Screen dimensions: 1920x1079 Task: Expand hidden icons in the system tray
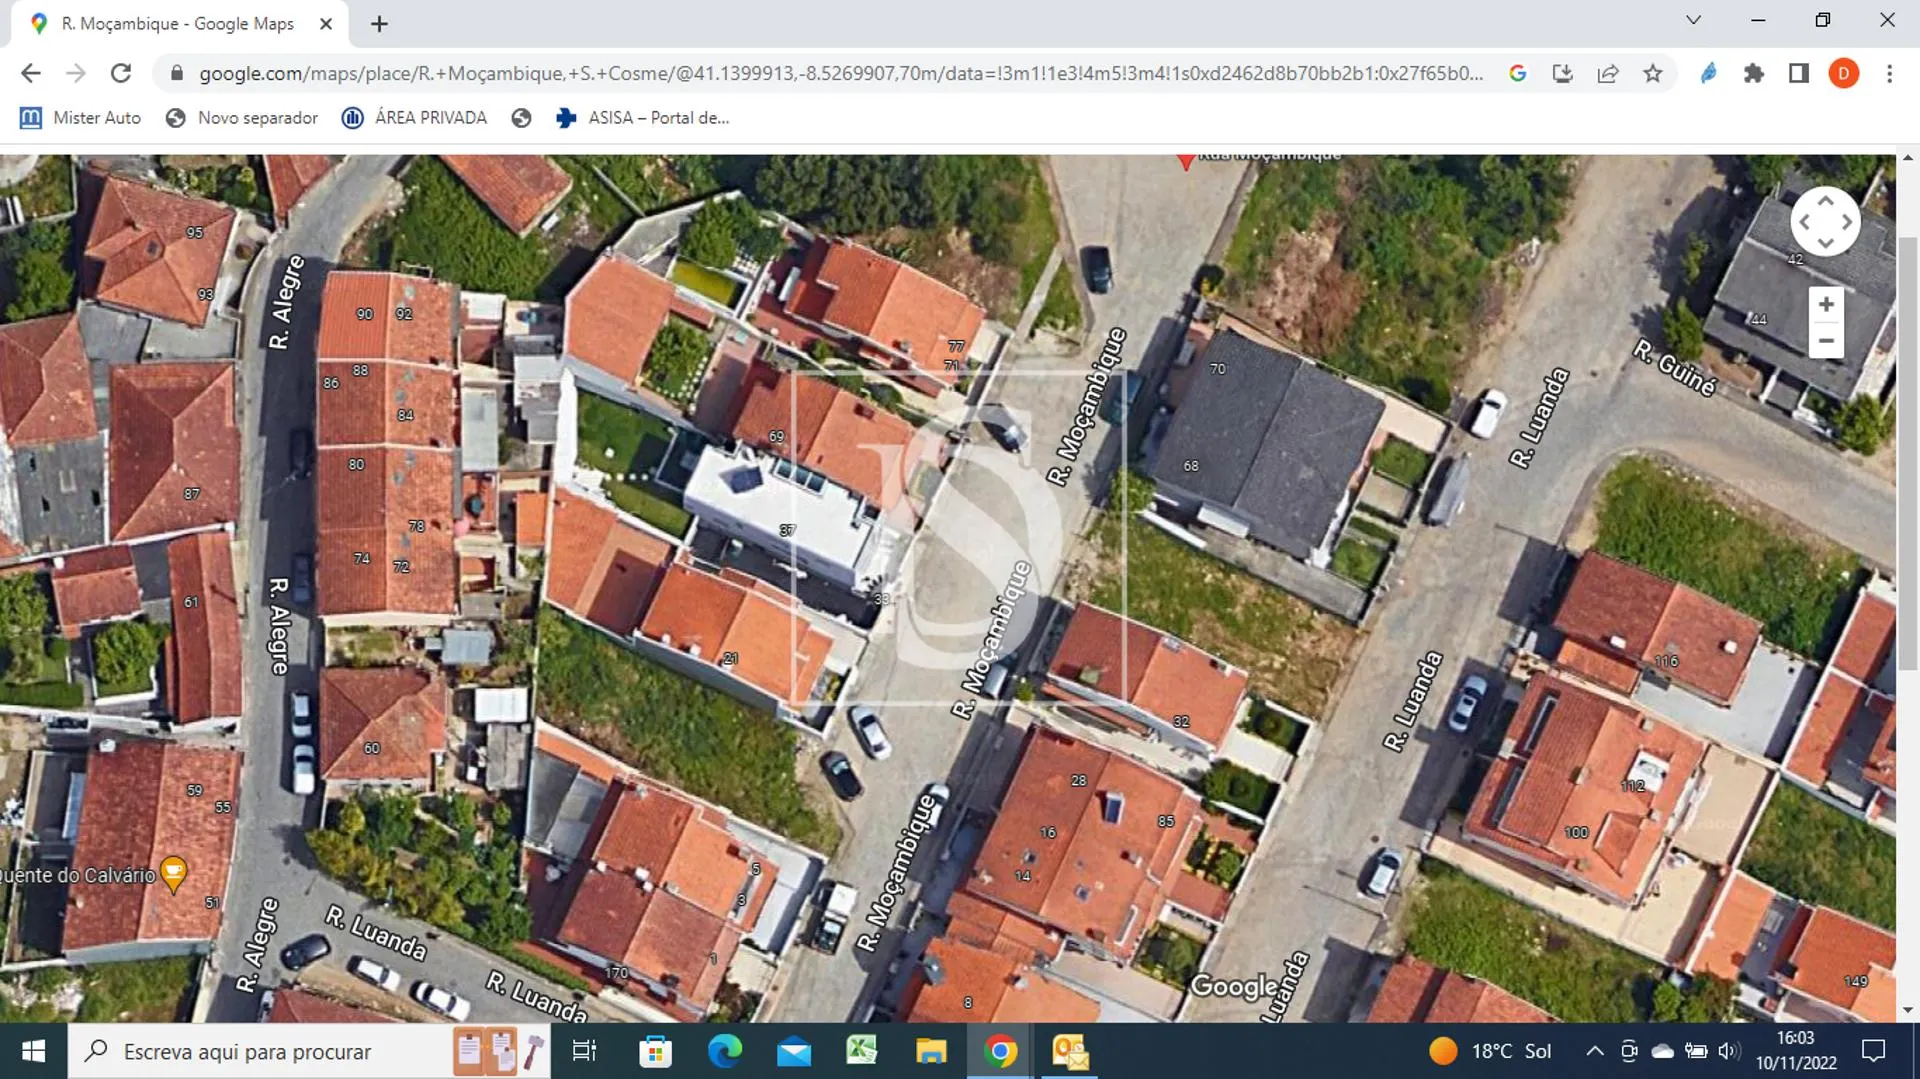1595,1051
